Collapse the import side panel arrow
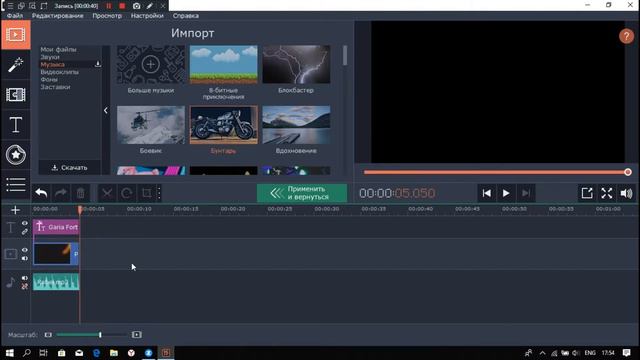Image resolution: width=640 pixels, height=360 pixels. (x=106, y=110)
